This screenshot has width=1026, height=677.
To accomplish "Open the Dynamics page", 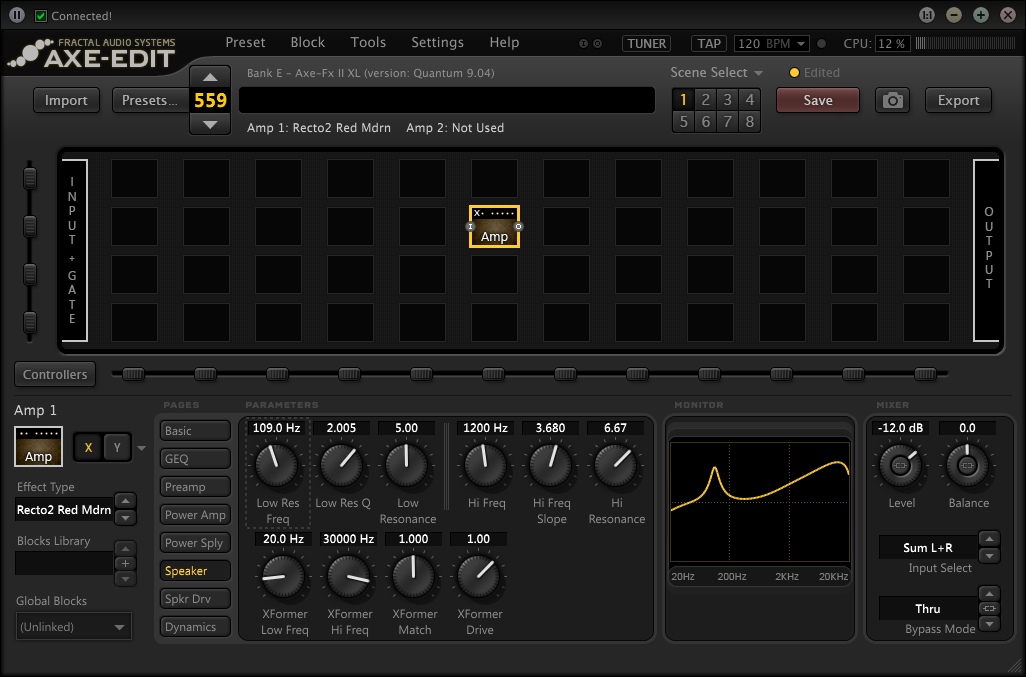I will pos(195,627).
